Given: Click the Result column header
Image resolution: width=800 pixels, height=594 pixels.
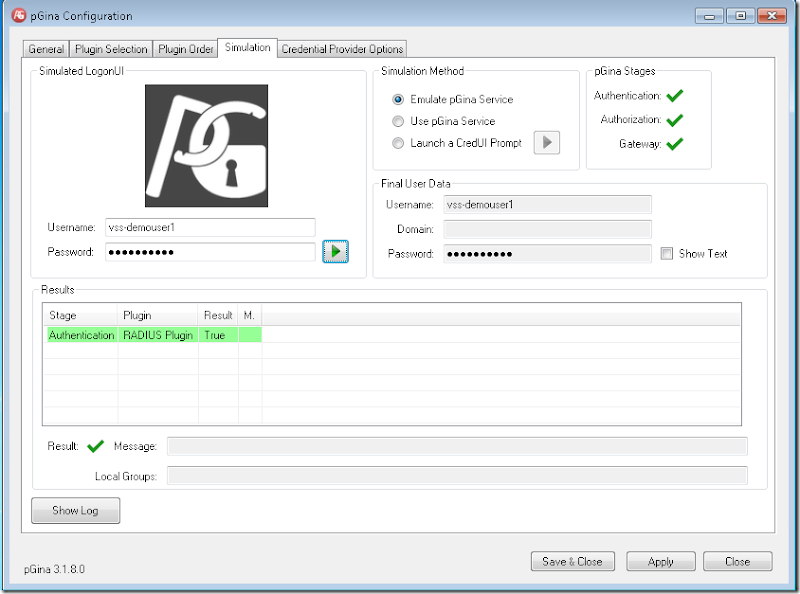Looking at the screenshot, I should 218,315.
